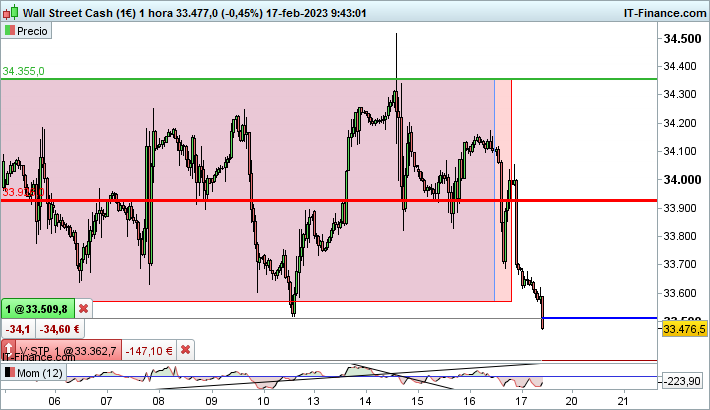Click the candlestick icon in the title bar
Image resolution: width=710 pixels, height=410 pixels.
pyautogui.click(x=10, y=12)
